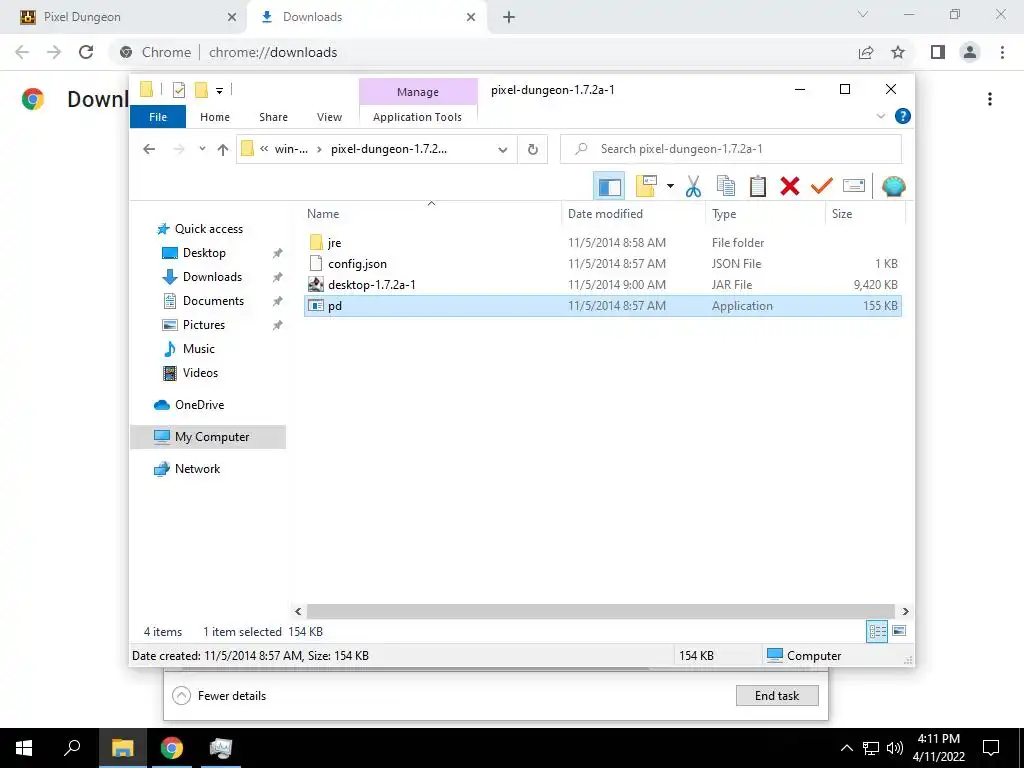Collapse Task Manager with the Fewer details chevron
This screenshot has width=1024, height=768.
181,696
